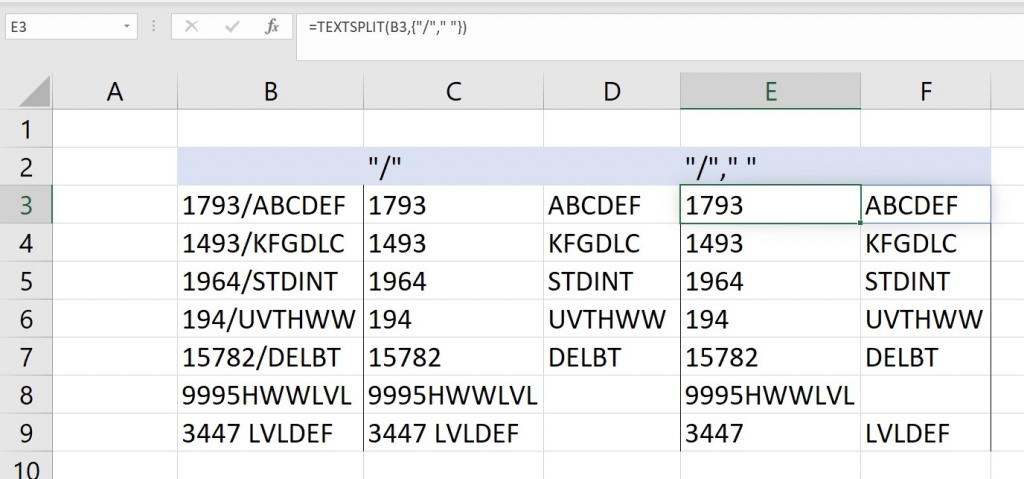
Task: Select column F header
Action: tap(925, 92)
